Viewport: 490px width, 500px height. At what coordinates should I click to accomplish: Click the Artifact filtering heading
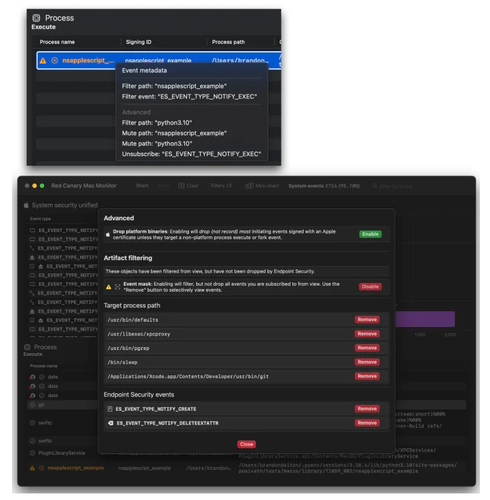128,258
